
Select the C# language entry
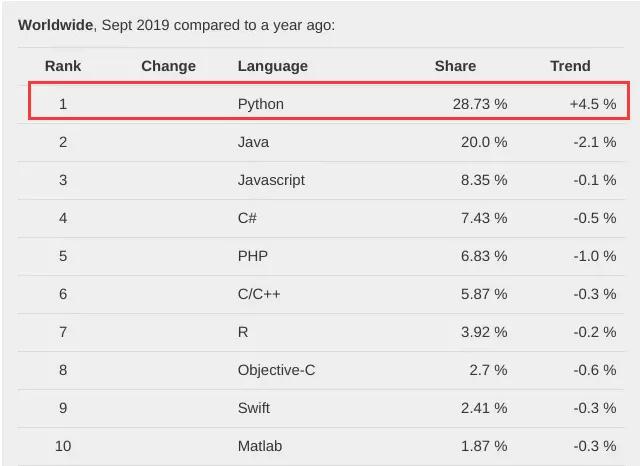click(x=248, y=218)
